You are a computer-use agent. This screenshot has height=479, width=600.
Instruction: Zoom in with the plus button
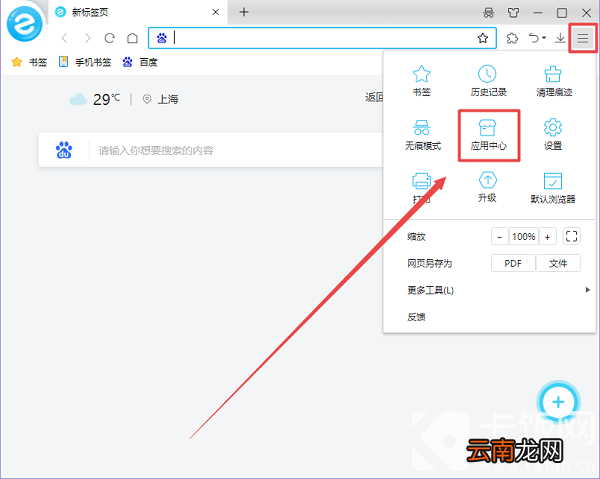pos(548,236)
